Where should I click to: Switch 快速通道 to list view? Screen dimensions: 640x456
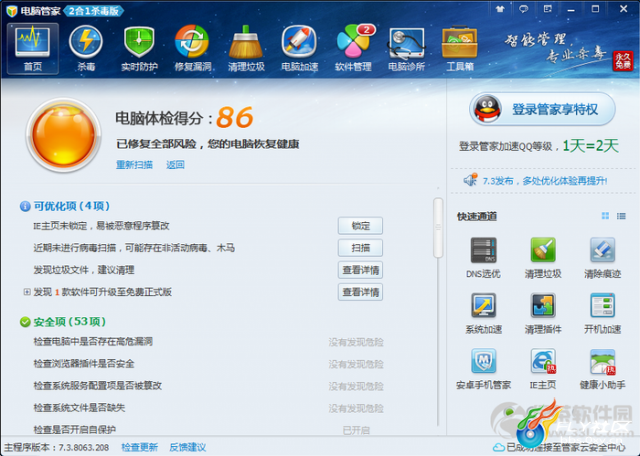pyautogui.click(x=621, y=216)
